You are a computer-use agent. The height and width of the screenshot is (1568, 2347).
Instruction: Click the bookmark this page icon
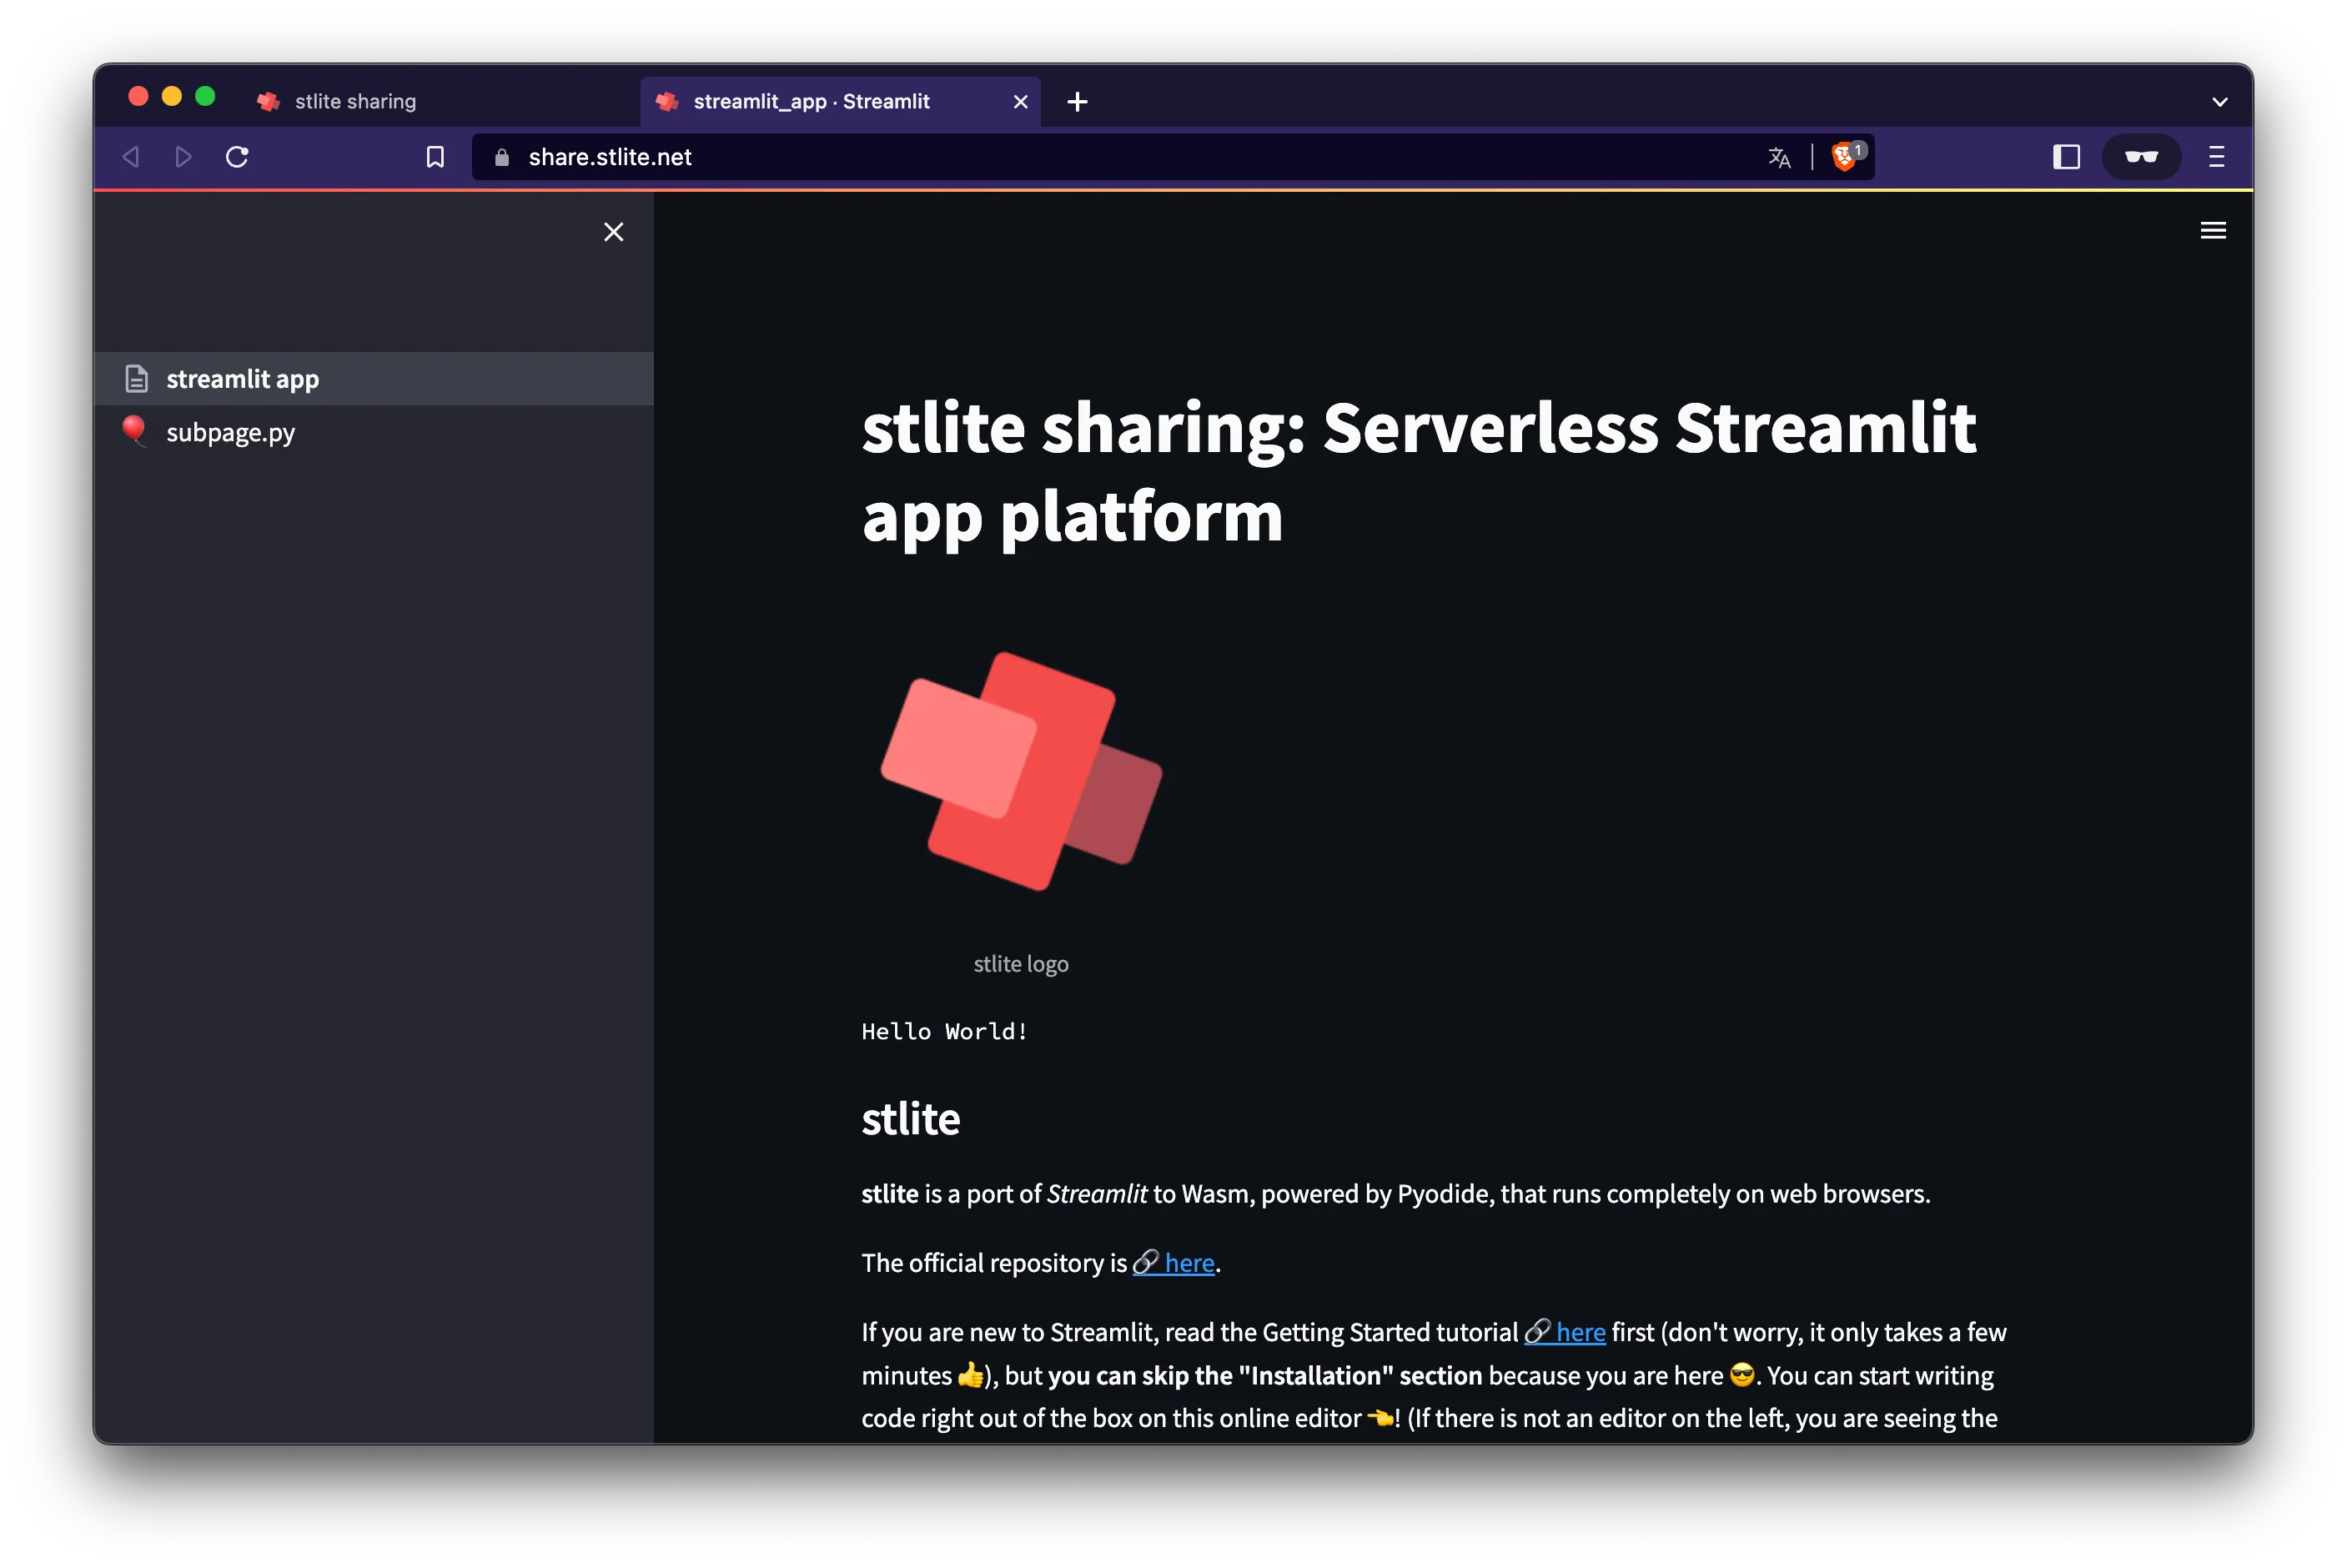(435, 156)
